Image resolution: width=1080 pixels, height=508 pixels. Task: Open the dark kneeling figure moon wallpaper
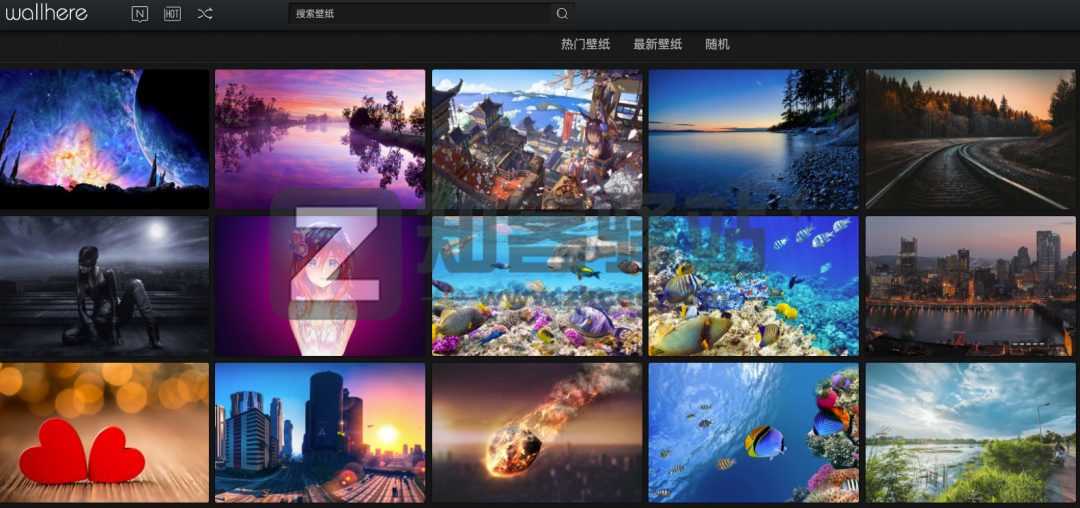(x=104, y=285)
